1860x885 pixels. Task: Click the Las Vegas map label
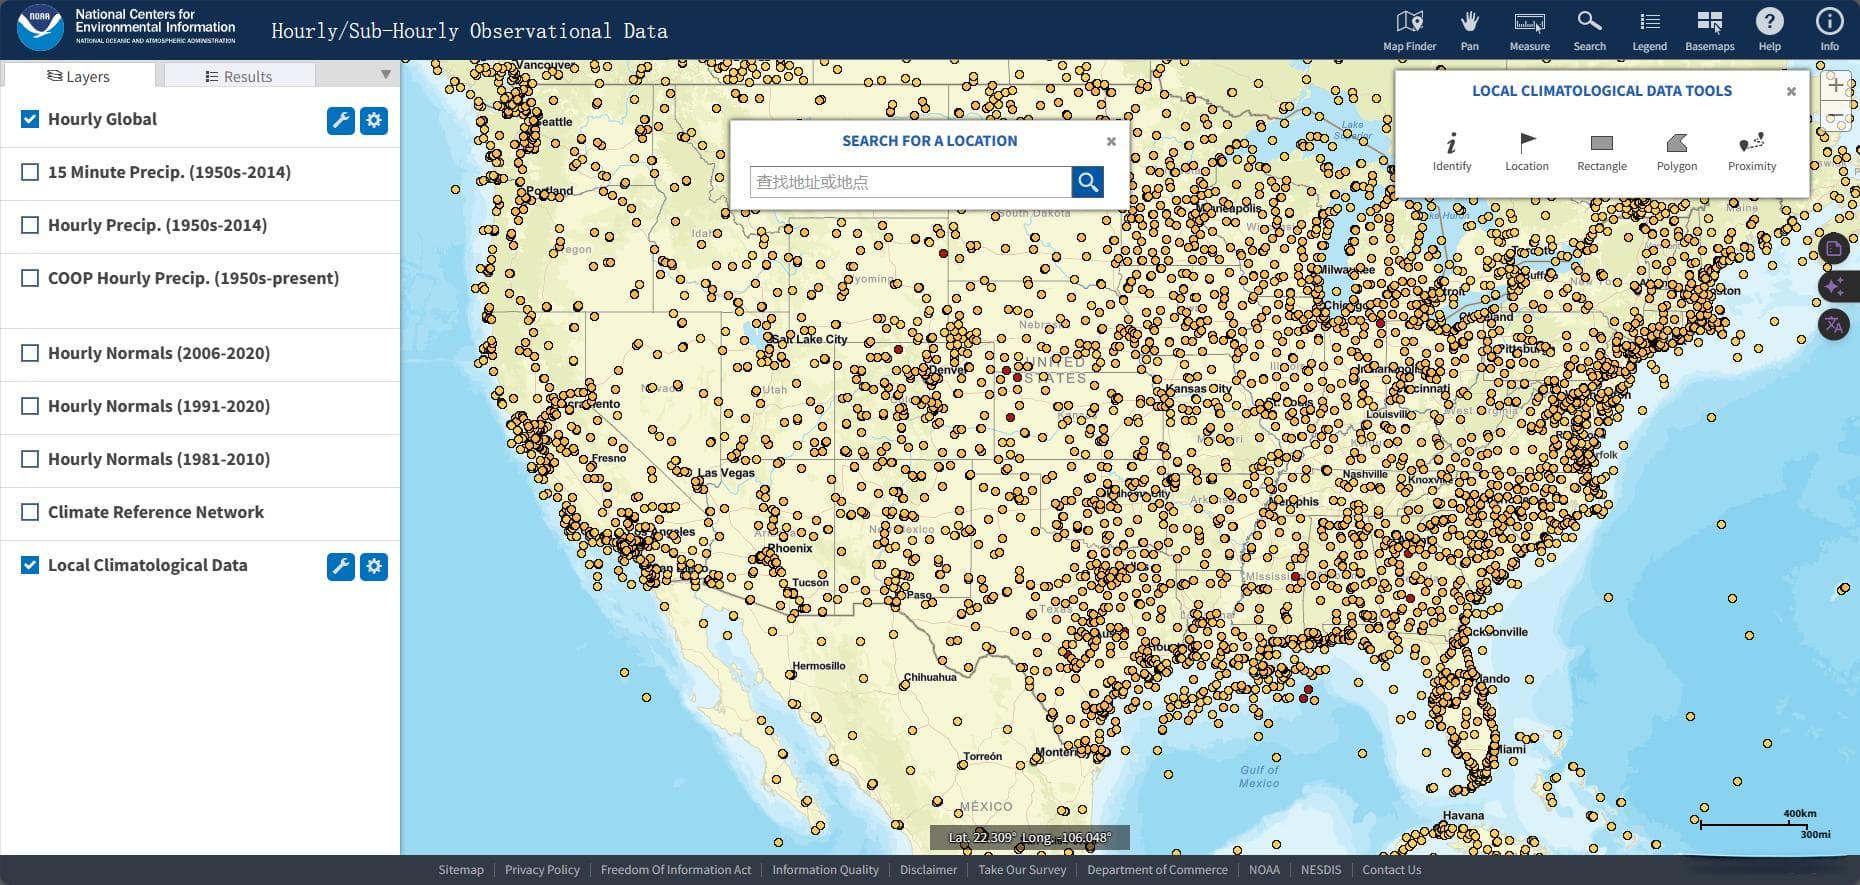[x=726, y=473]
